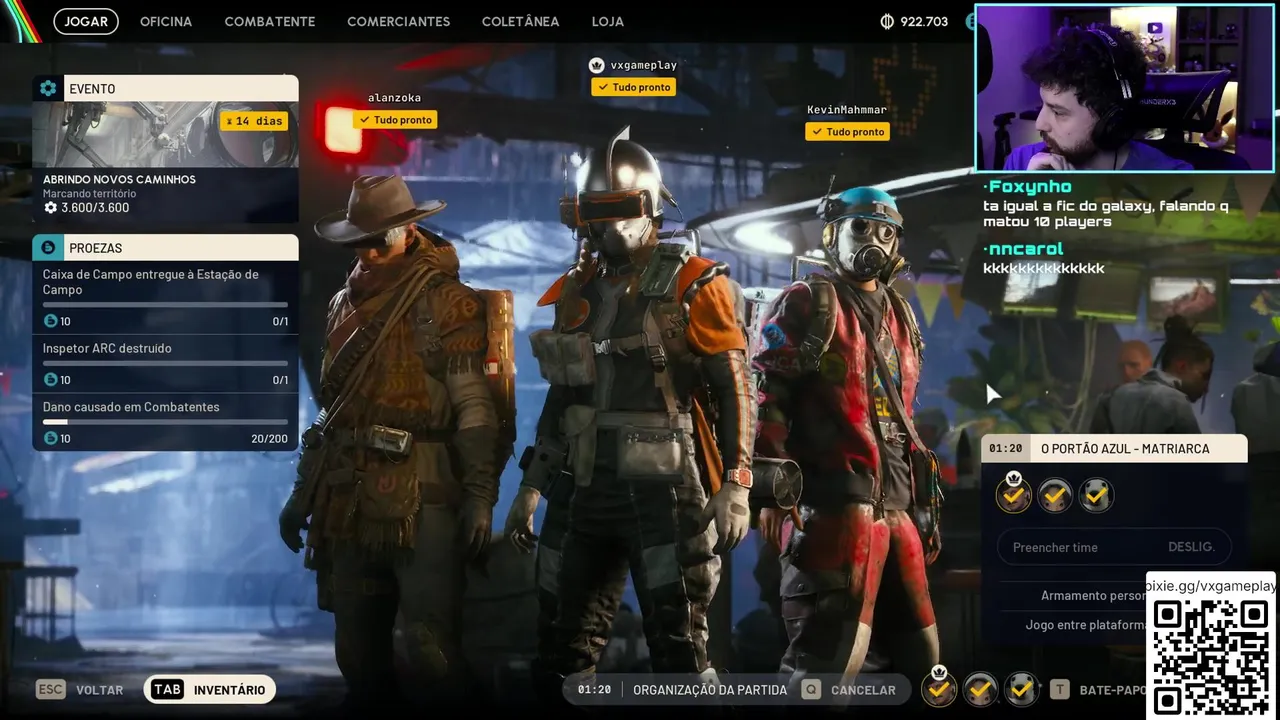The image size is (1280, 720).
Task: Click leader avatar with crown in bottom bar
Action: click(939, 688)
